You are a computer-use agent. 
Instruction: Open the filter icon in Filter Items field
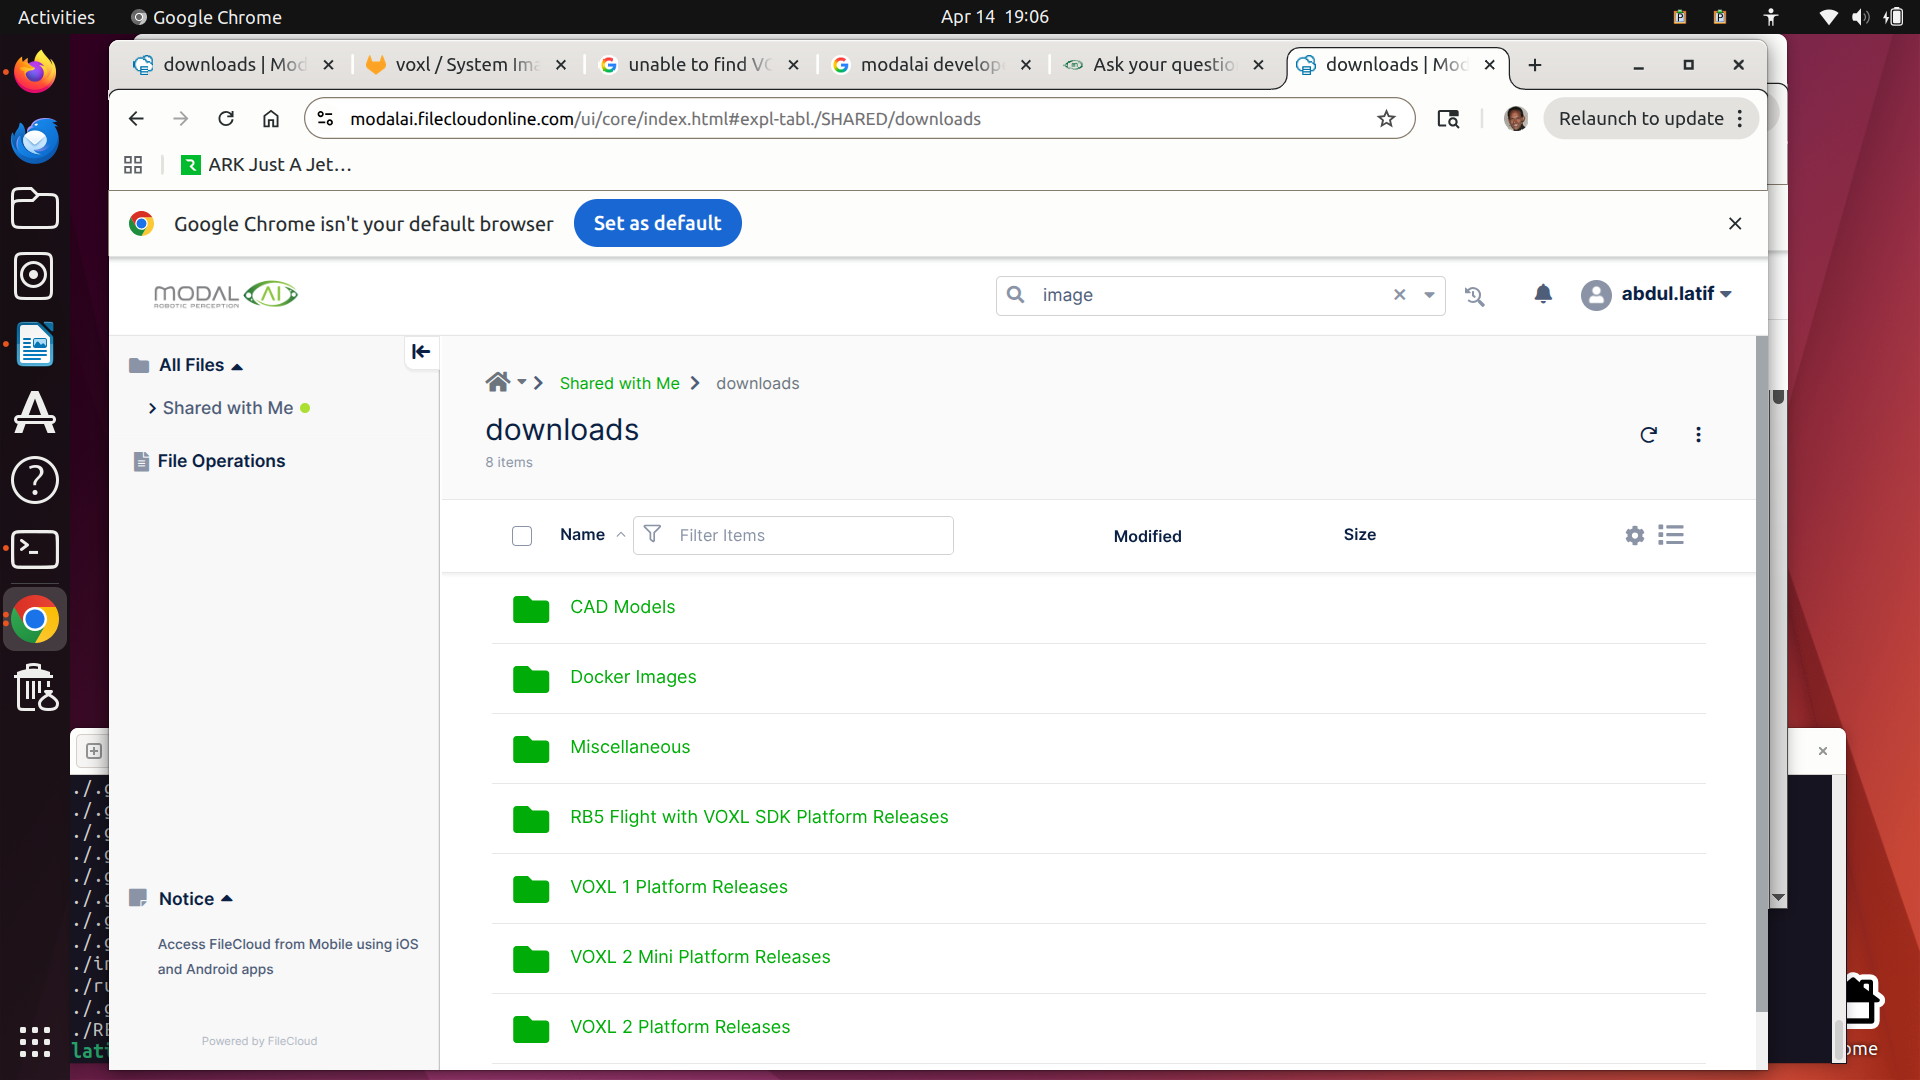pyautogui.click(x=652, y=535)
